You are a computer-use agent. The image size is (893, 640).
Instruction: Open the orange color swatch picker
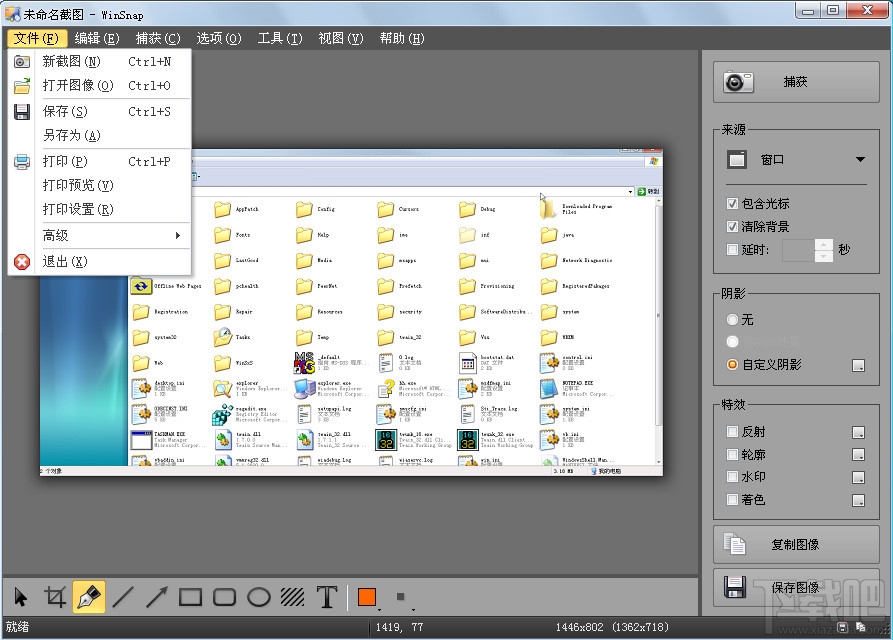click(366, 596)
